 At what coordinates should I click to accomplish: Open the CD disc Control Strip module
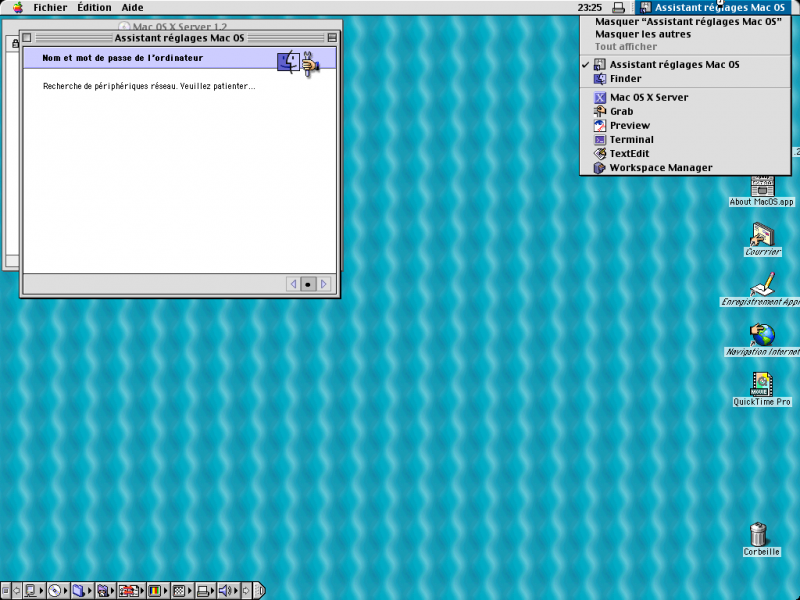[59, 591]
